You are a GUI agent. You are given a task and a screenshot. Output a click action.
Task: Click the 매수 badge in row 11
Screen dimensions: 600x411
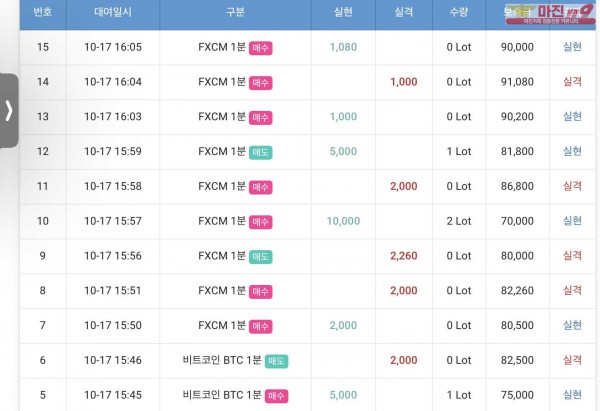click(x=261, y=188)
